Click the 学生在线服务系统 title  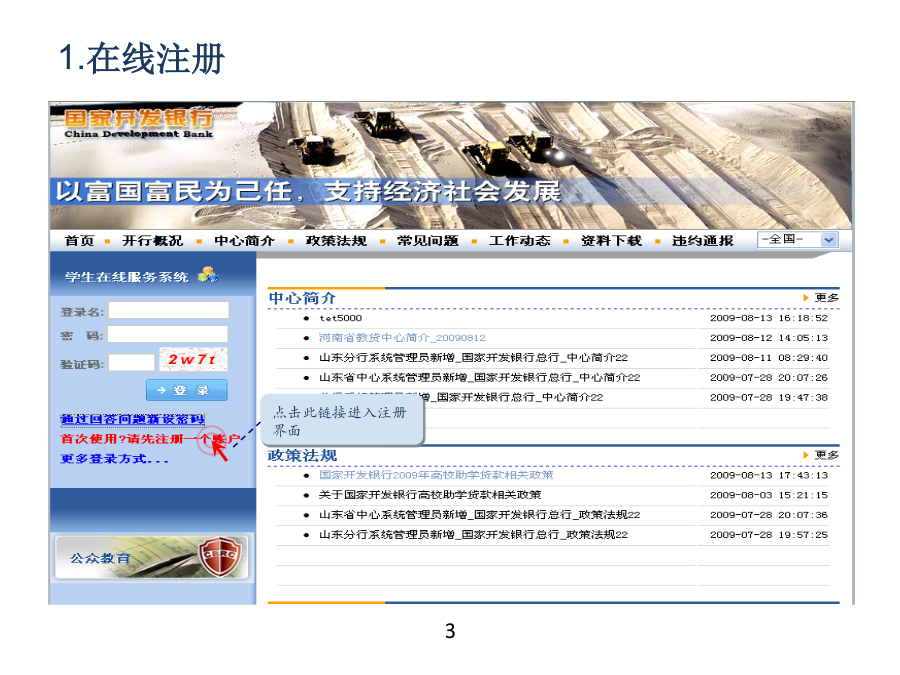point(126,277)
